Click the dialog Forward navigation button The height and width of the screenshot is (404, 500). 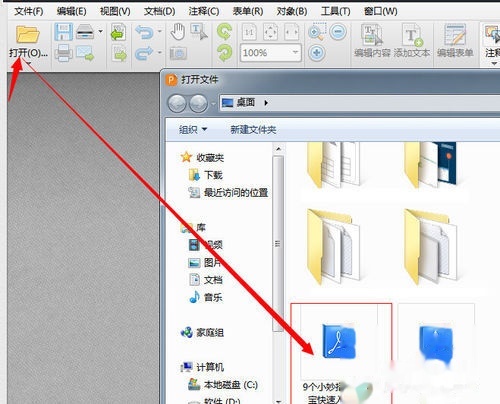coord(199,103)
